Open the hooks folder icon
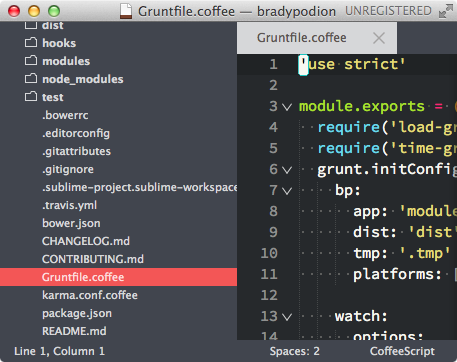The image size is (457, 362). click(x=31, y=43)
